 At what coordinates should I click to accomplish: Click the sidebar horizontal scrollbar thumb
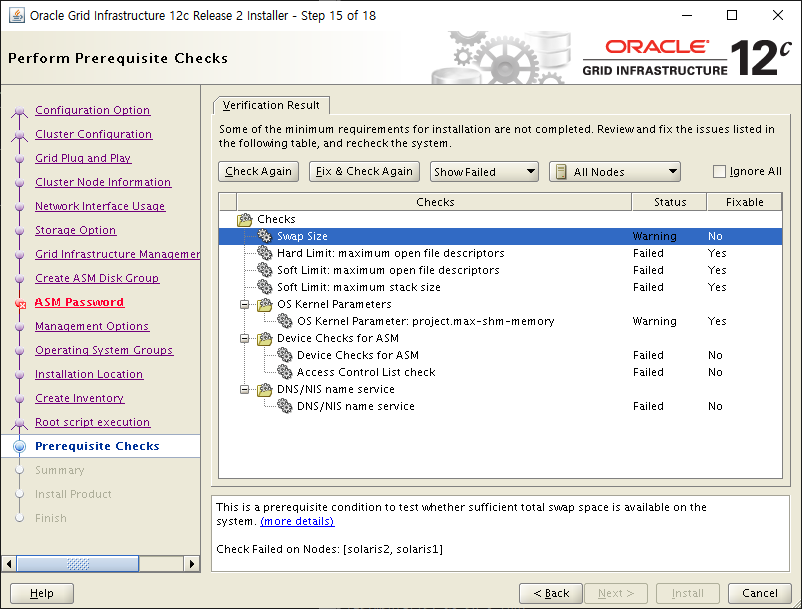(78, 564)
